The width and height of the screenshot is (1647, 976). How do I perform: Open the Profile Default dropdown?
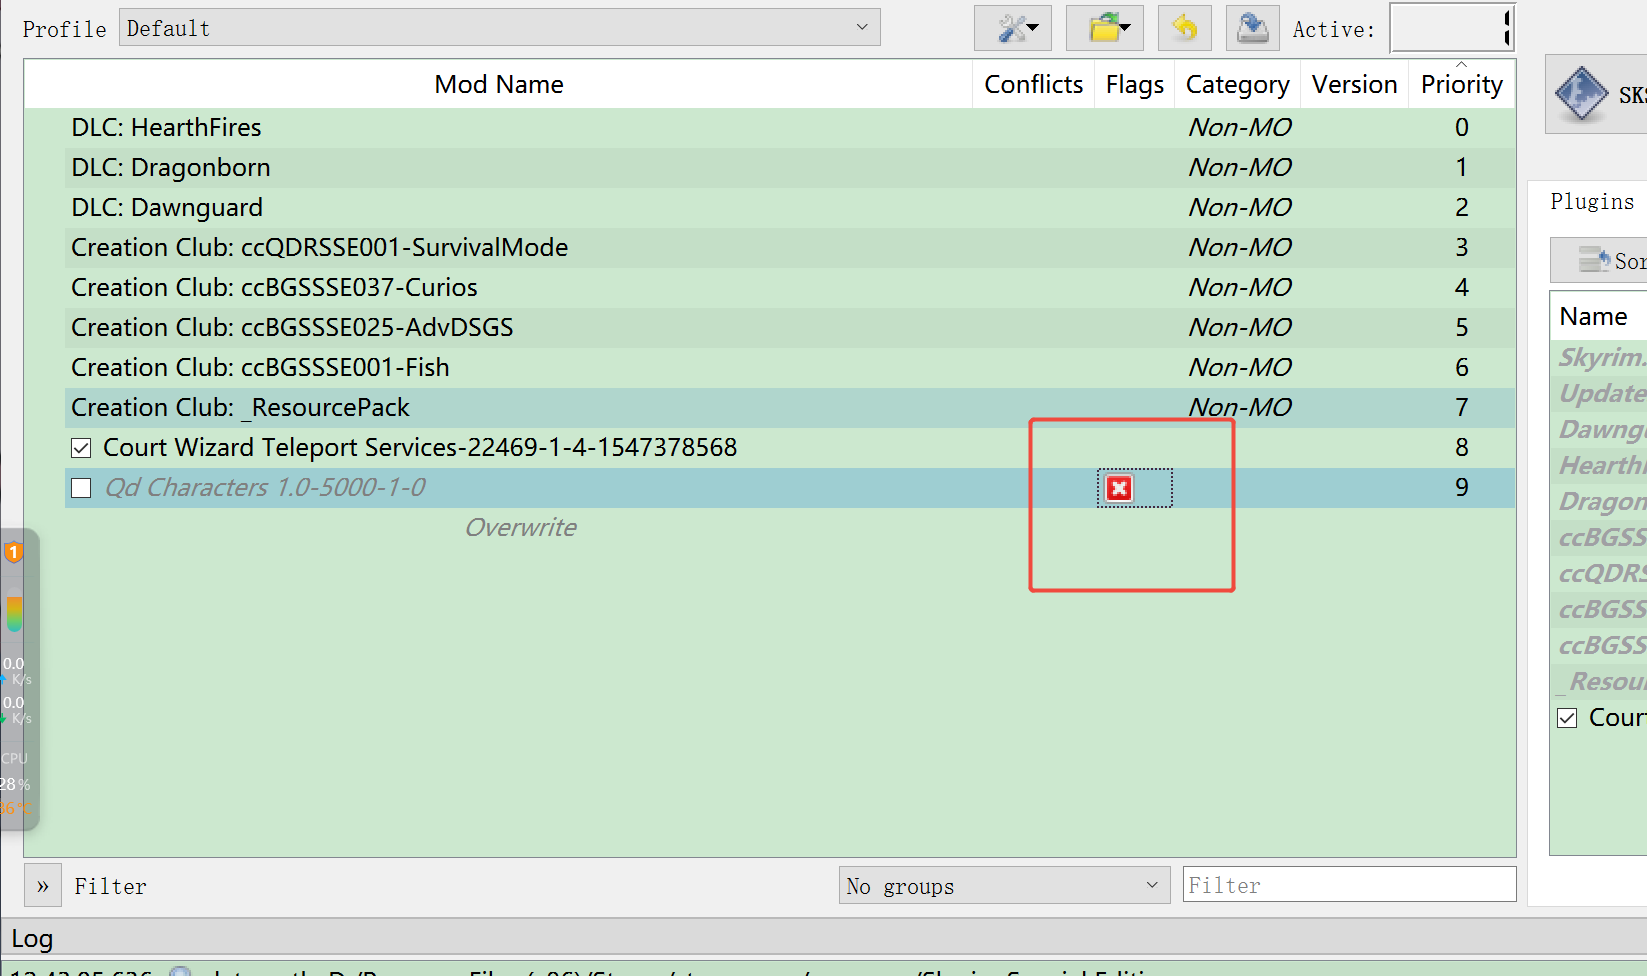click(x=499, y=28)
